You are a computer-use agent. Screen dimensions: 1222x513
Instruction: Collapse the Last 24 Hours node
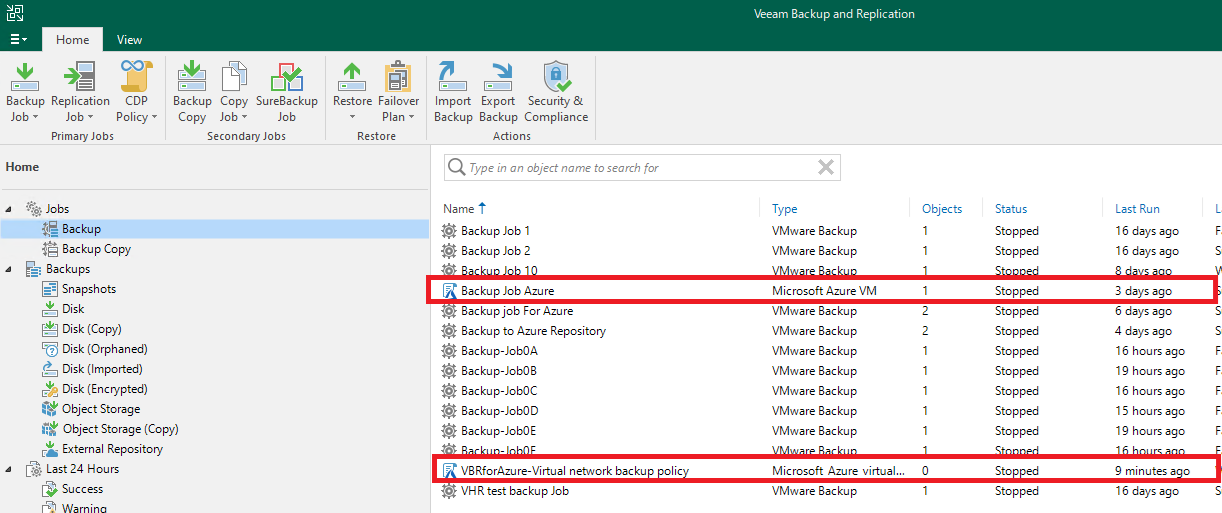coord(9,469)
